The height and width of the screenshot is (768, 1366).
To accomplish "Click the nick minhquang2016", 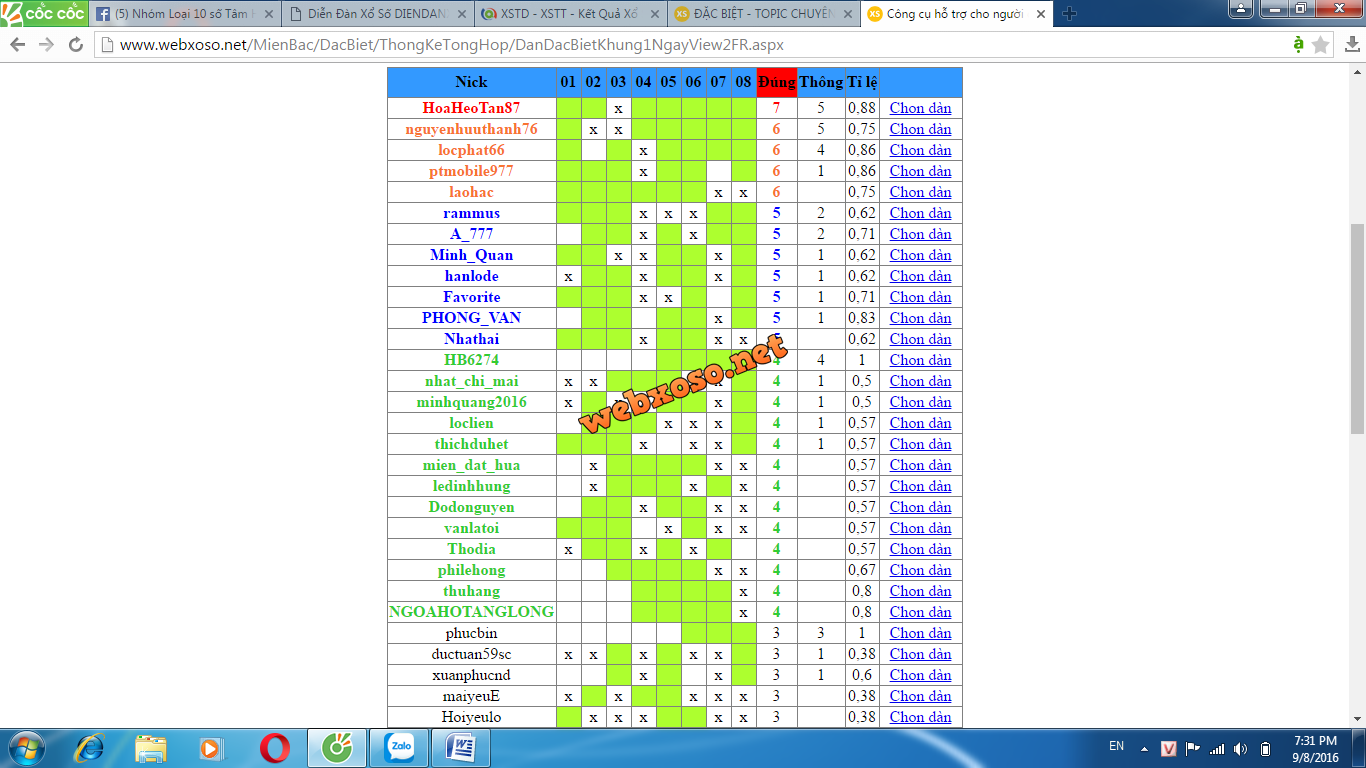I will click(x=471, y=402).
